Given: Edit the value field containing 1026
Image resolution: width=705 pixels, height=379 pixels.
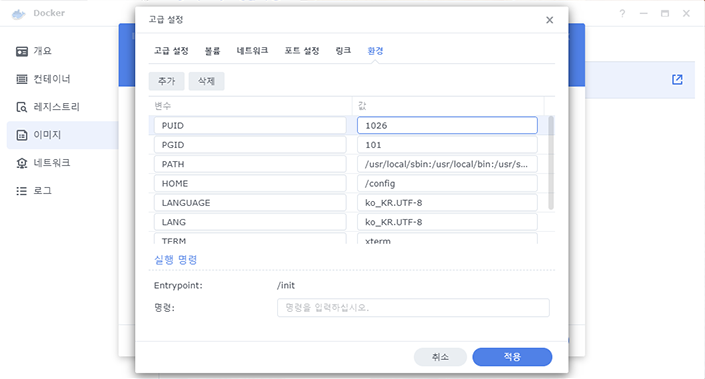Looking at the screenshot, I should [447, 125].
